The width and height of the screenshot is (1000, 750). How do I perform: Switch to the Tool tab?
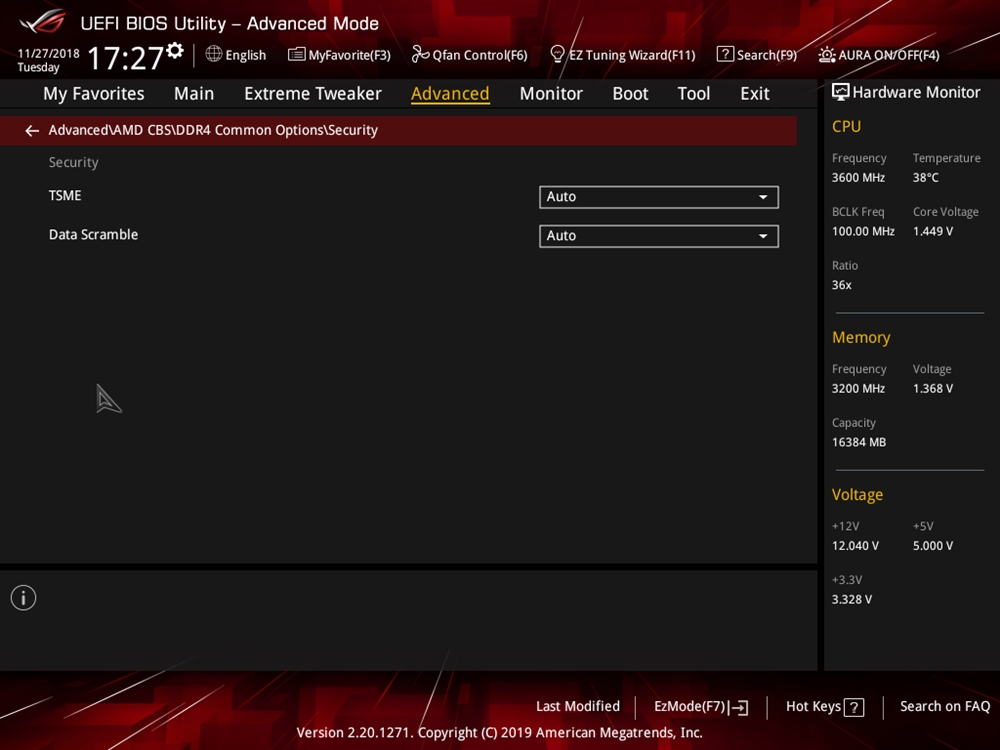click(694, 94)
